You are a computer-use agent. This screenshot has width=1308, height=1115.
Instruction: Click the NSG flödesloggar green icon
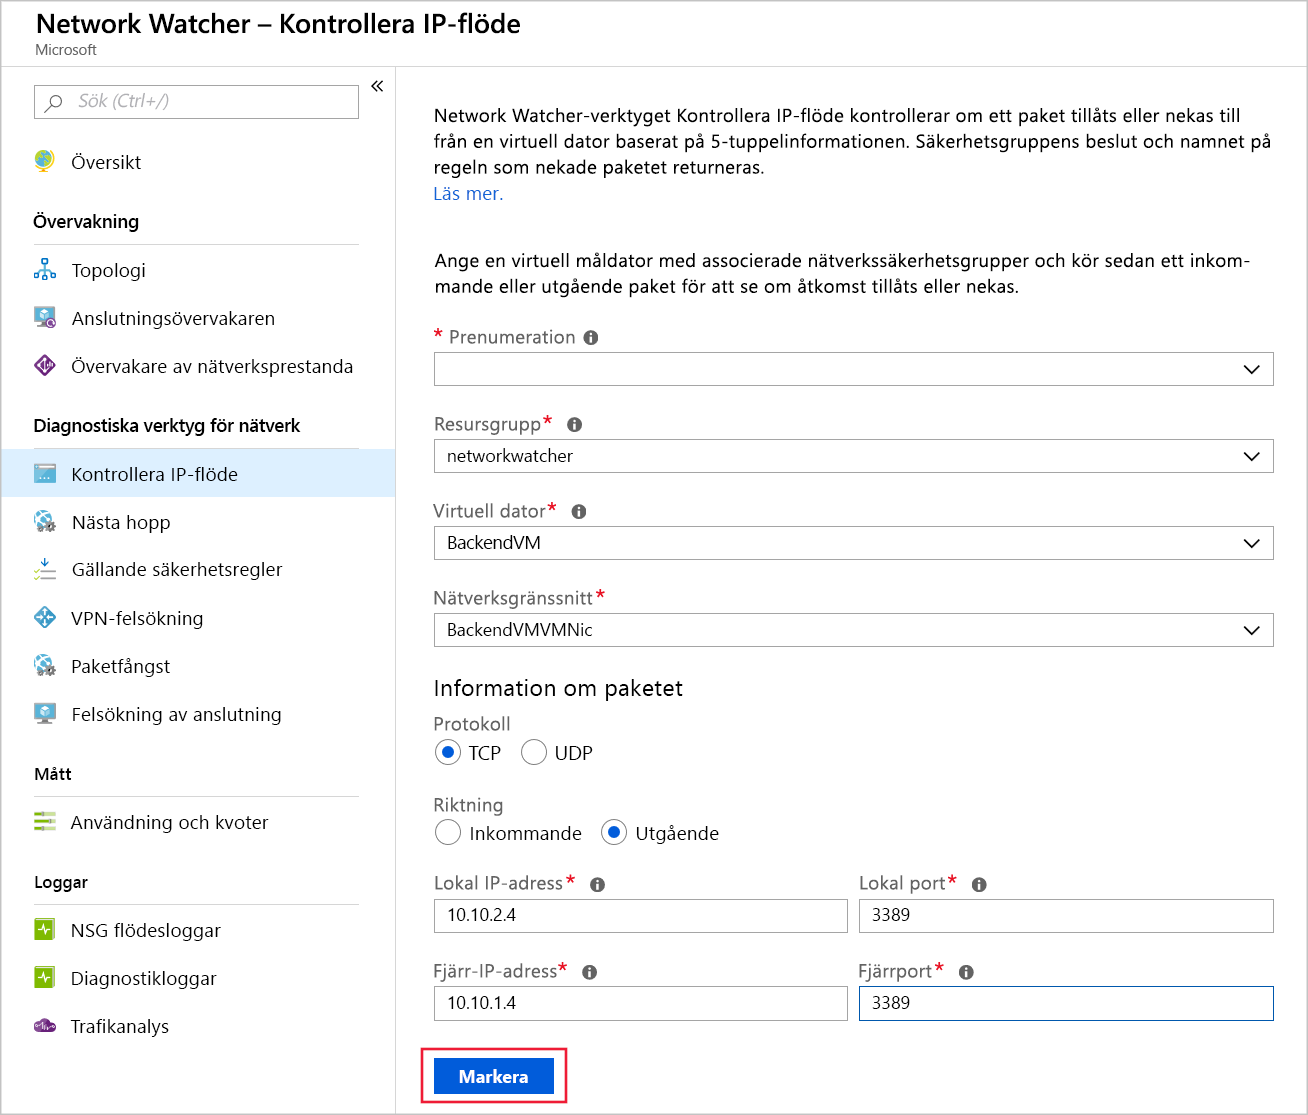[x=45, y=929]
